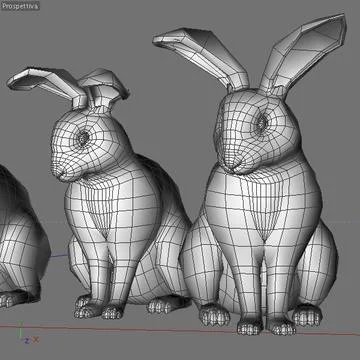Click the middle rabbit's eye

83,137
